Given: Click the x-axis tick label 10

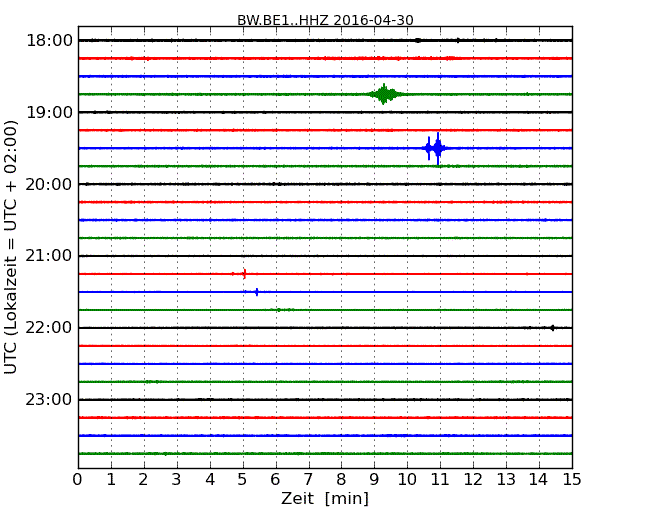Looking at the screenshot, I should point(407,480).
